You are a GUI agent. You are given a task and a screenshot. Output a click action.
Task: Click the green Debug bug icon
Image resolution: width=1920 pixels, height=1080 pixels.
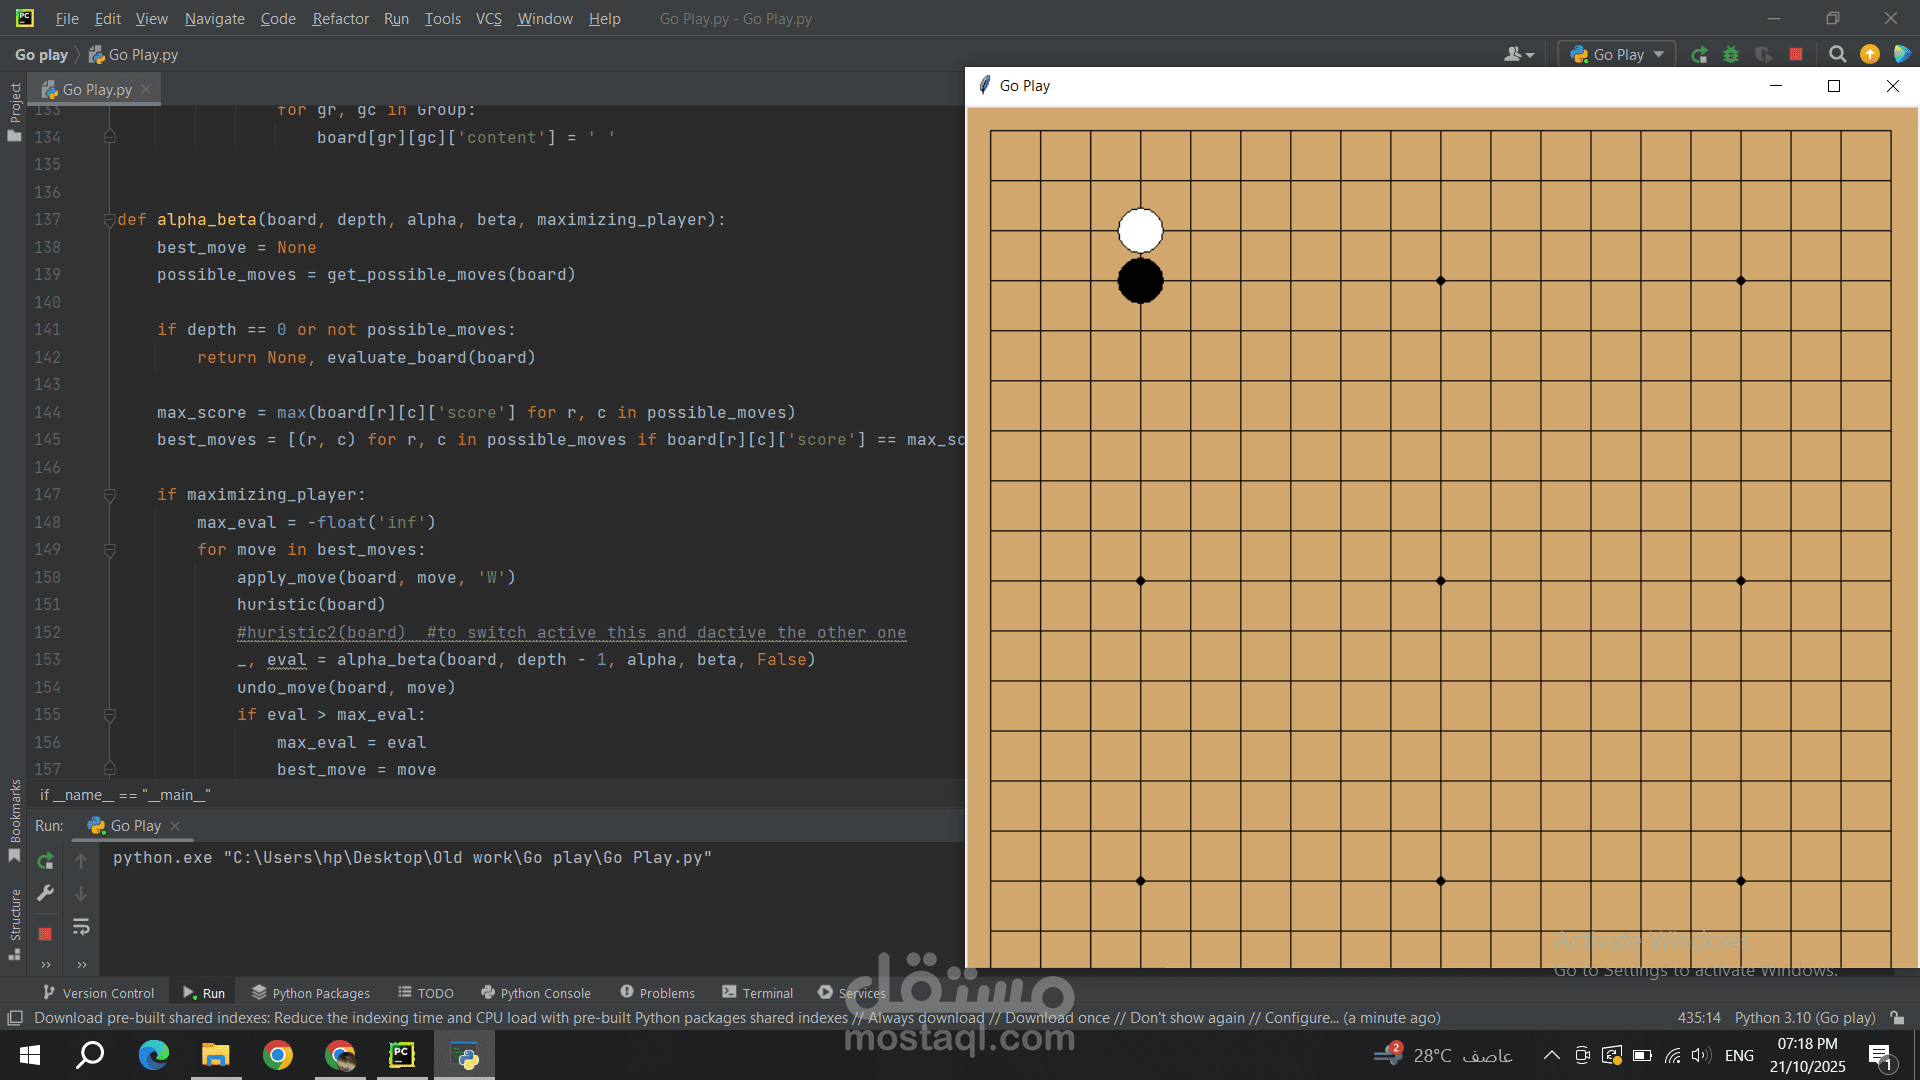click(1731, 55)
